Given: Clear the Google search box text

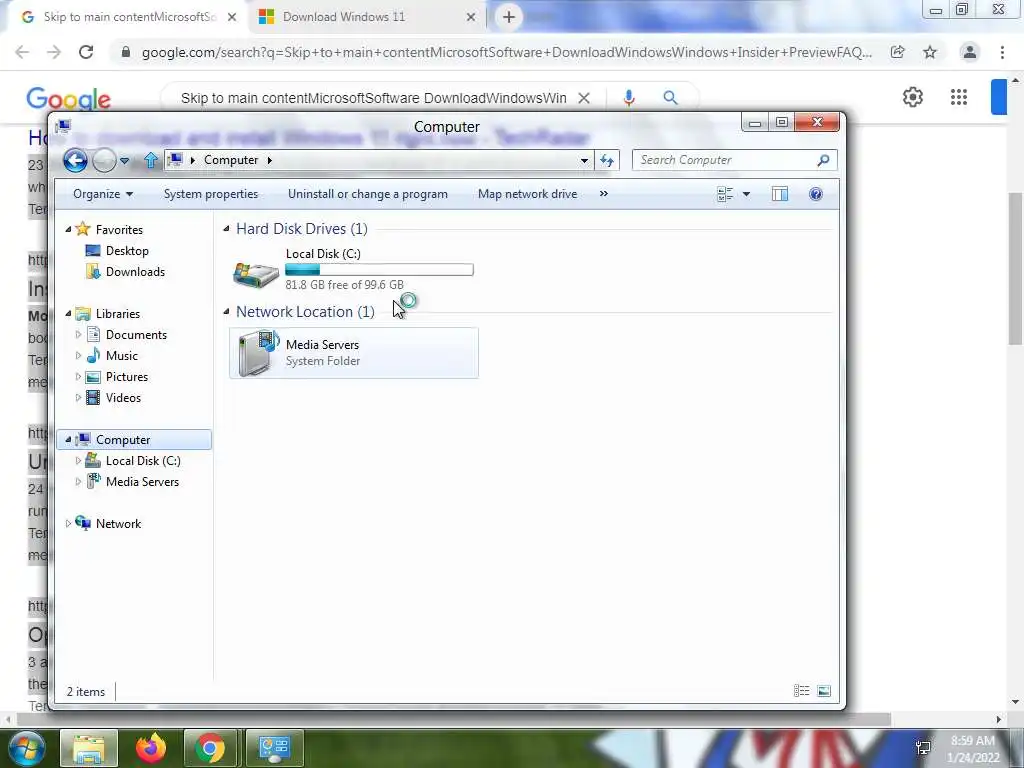Looking at the screenshot, I should (584, 98).
